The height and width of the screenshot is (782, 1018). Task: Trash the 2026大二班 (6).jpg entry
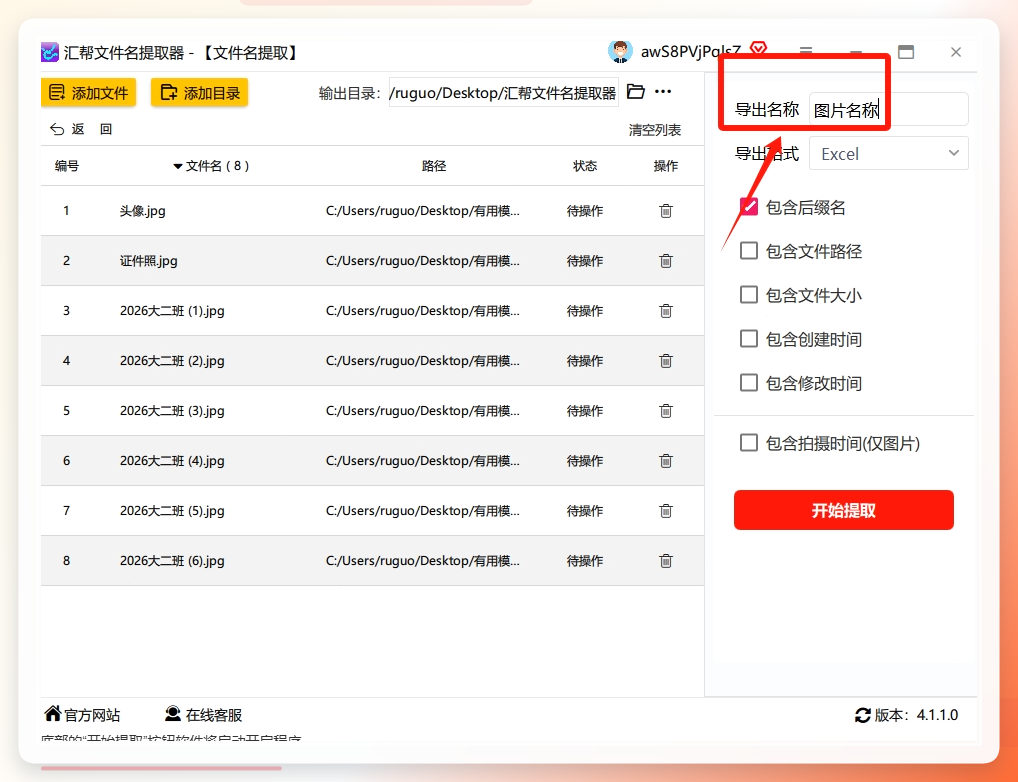tap(665, 561)
